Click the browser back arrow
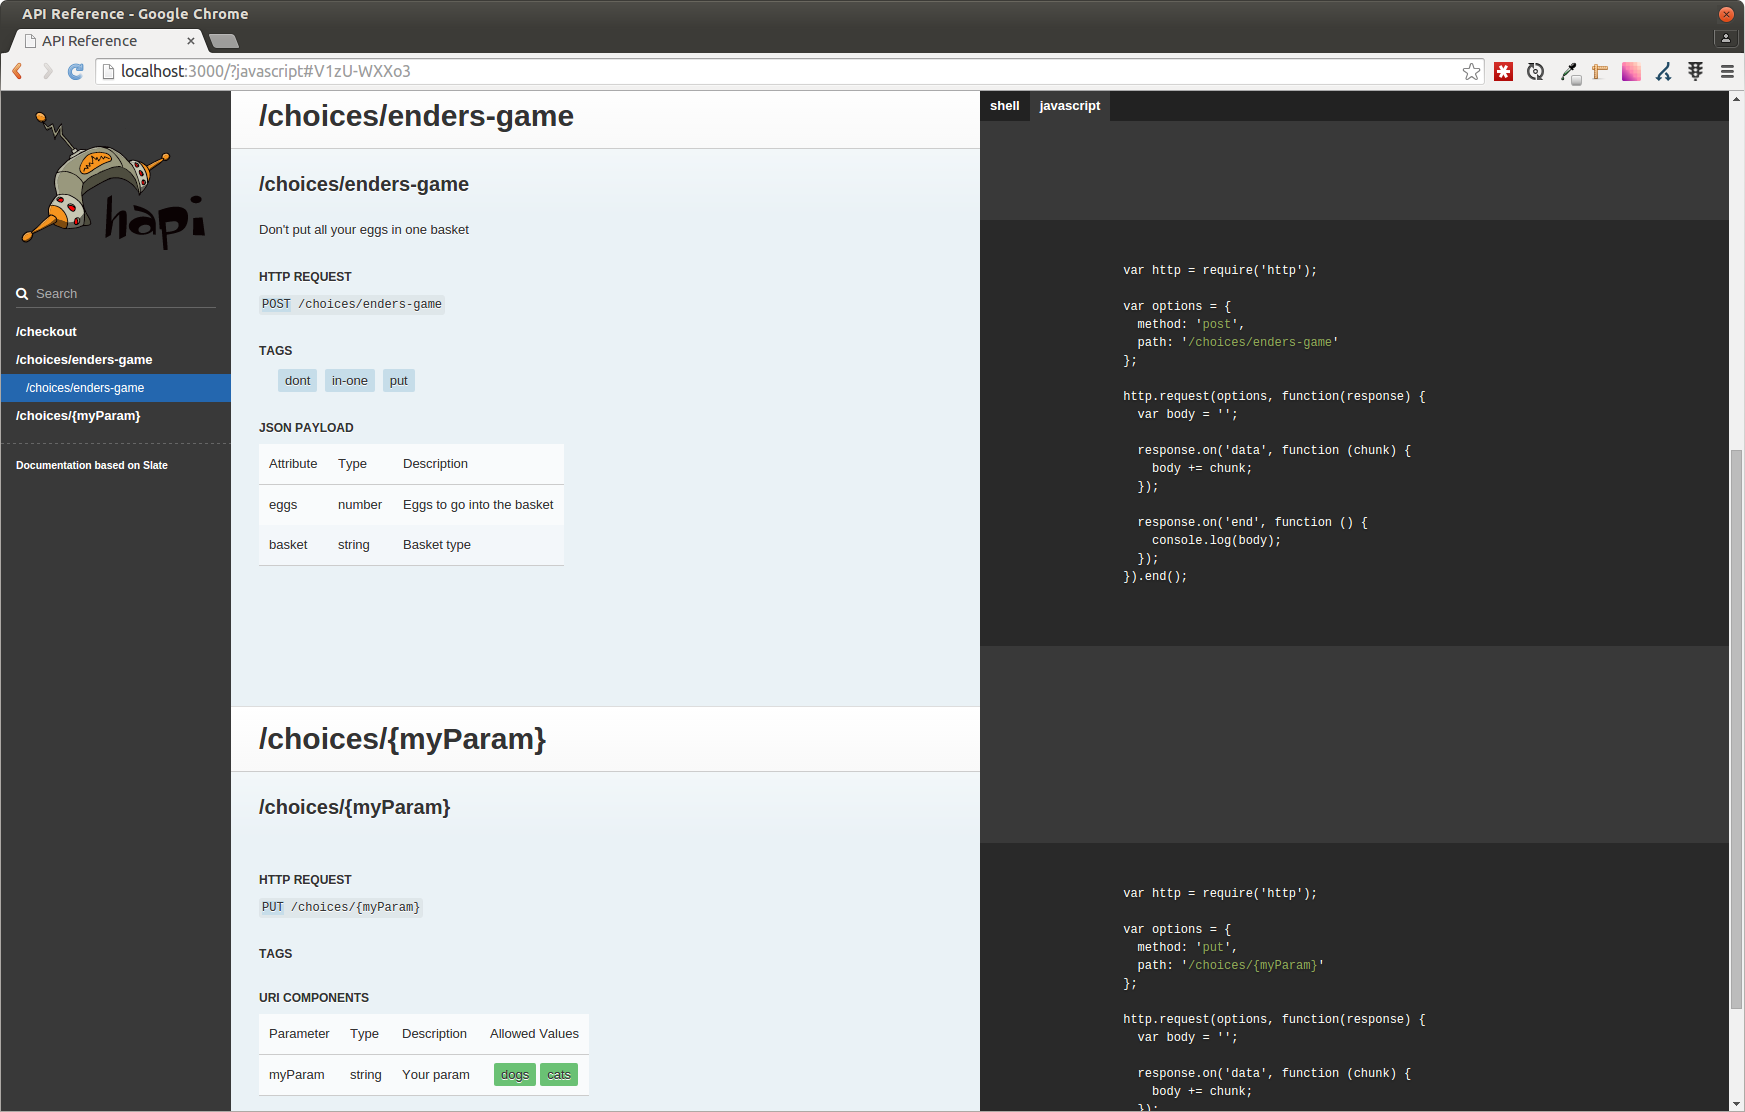Screen dimensions: 1745x1112 click(x=18, y=71)
